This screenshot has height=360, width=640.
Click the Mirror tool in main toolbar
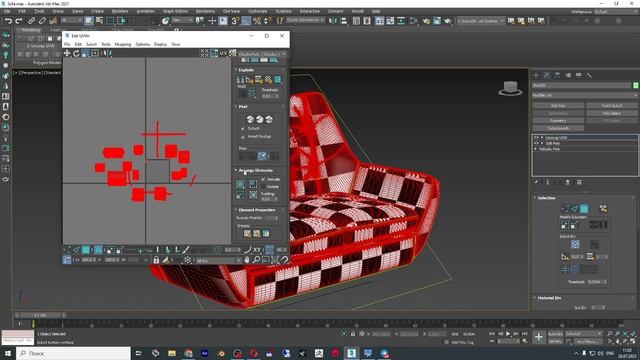333,20
